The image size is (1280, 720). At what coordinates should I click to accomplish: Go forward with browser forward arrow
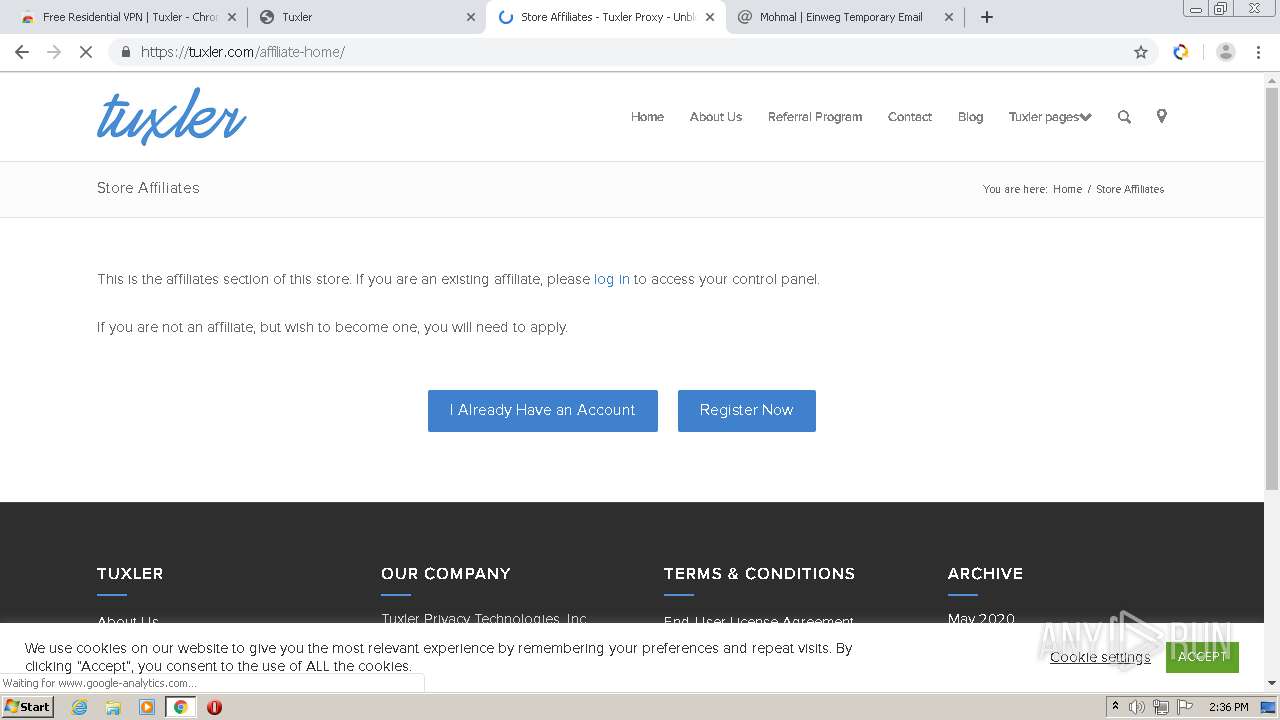(54, 52)
